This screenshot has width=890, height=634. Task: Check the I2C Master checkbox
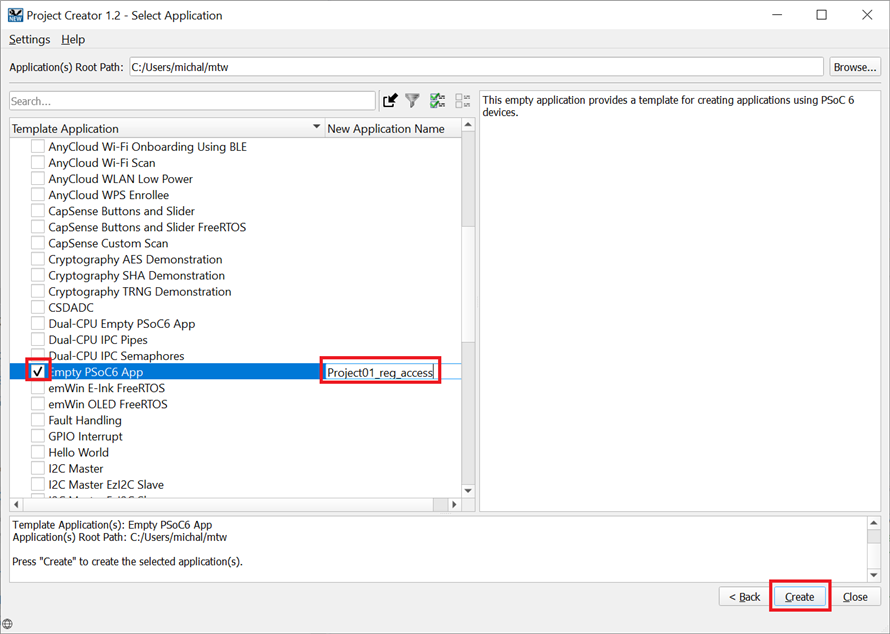click(37, 469)
